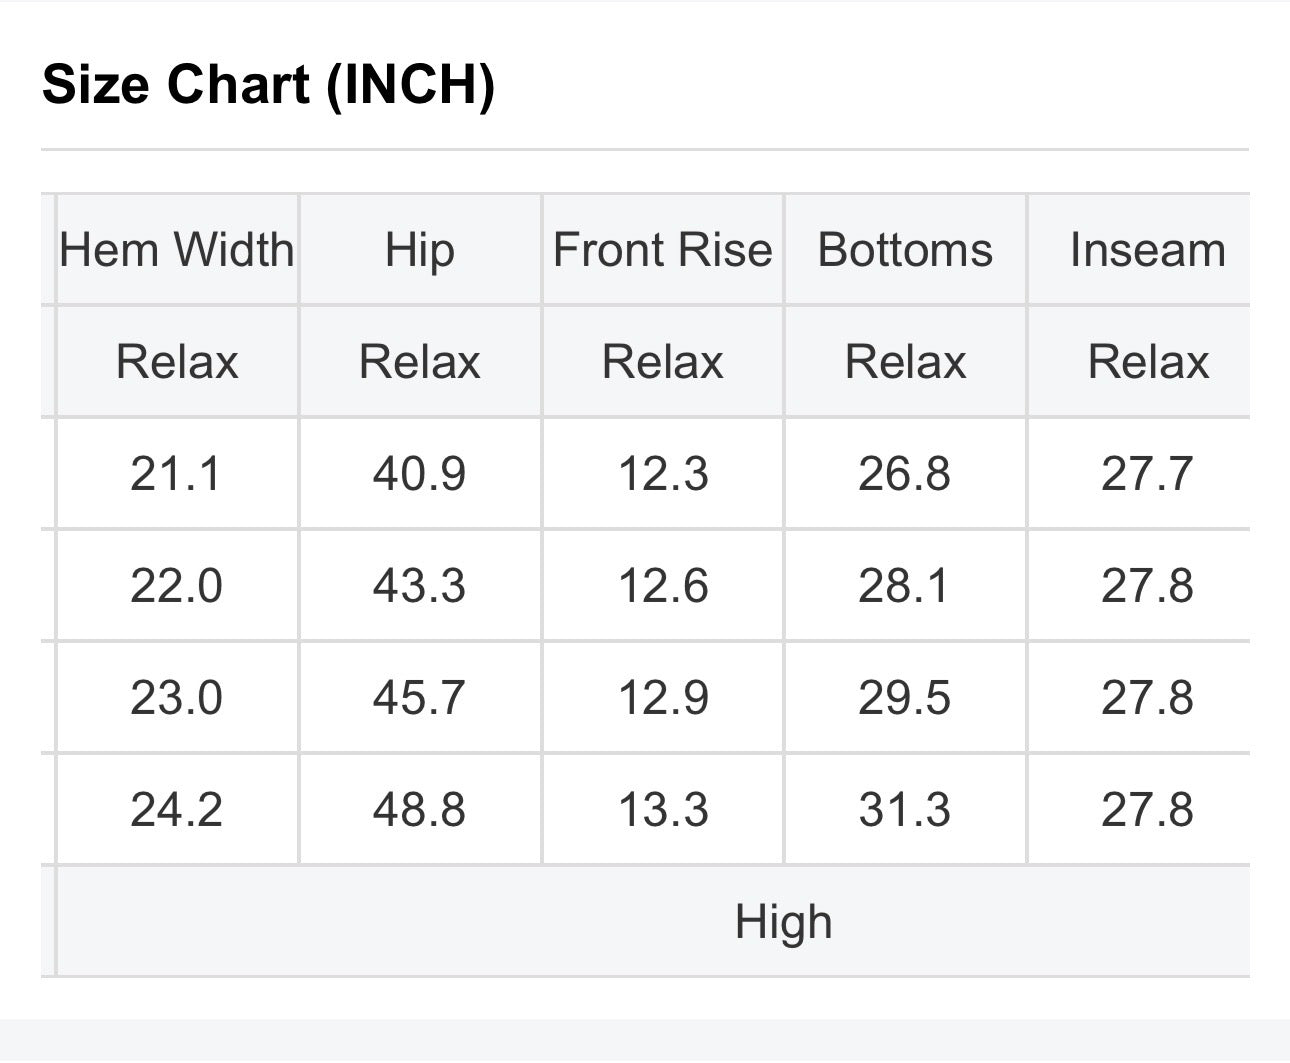
Task: Select the 40.9 hip value
Action: click(x=420, y=474)
